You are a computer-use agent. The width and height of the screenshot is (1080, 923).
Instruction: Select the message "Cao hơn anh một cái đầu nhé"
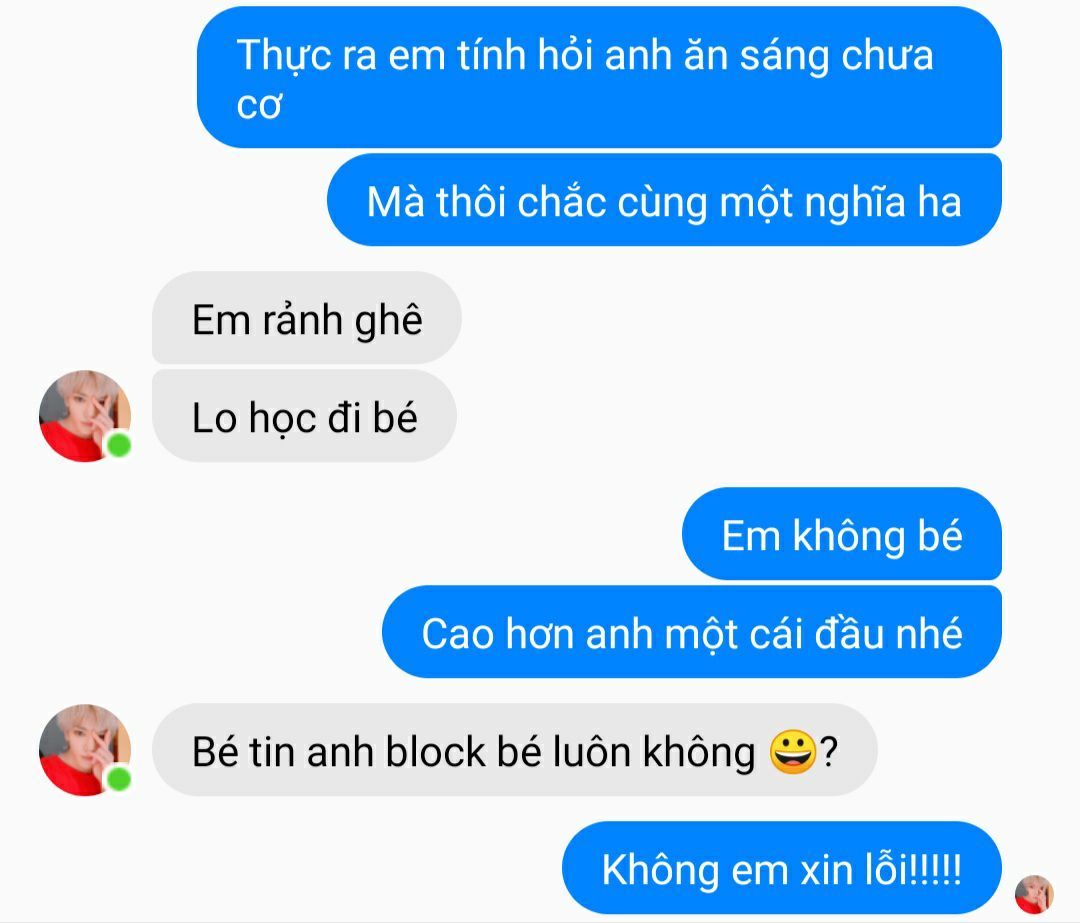(692, 632)
